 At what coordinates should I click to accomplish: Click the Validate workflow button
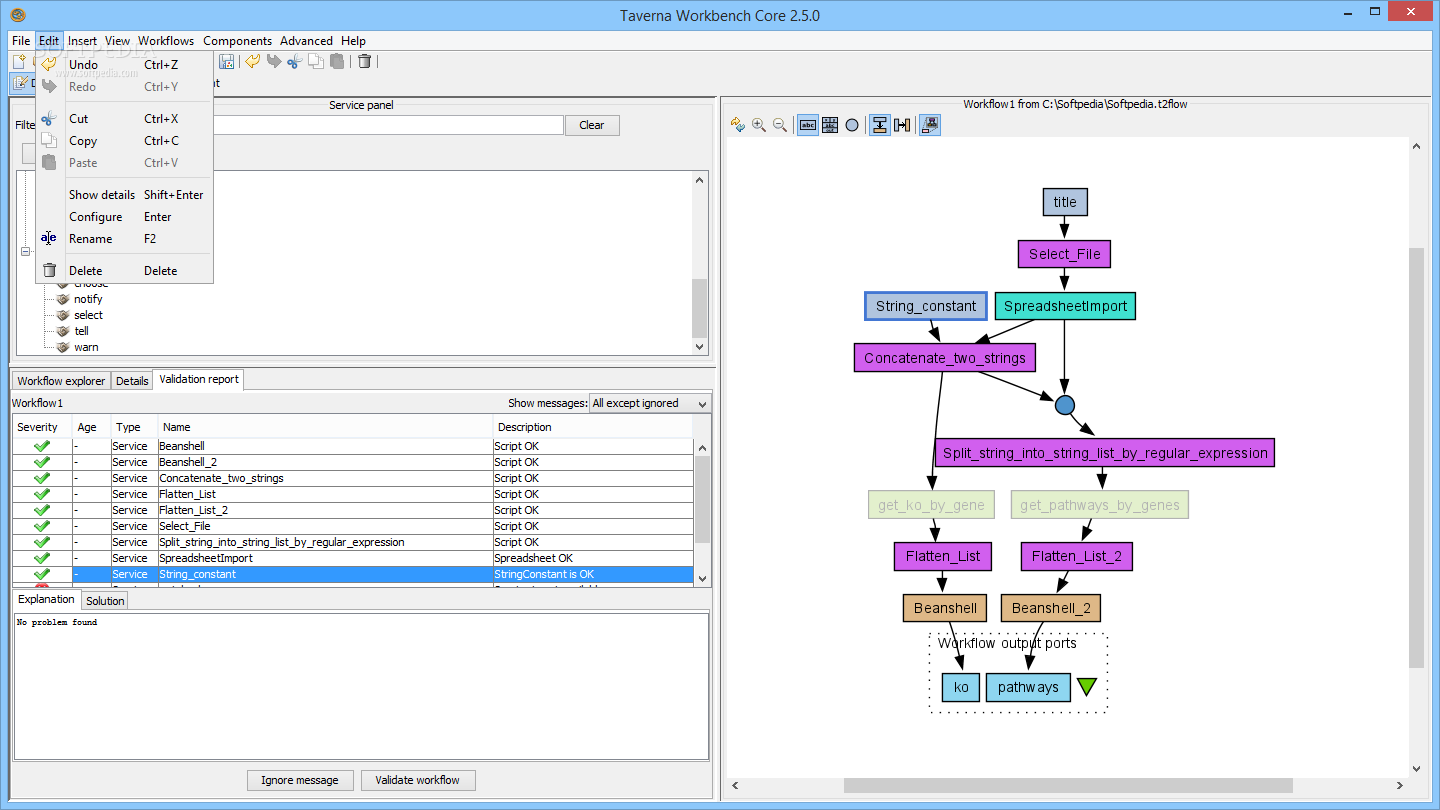[418, 780]
